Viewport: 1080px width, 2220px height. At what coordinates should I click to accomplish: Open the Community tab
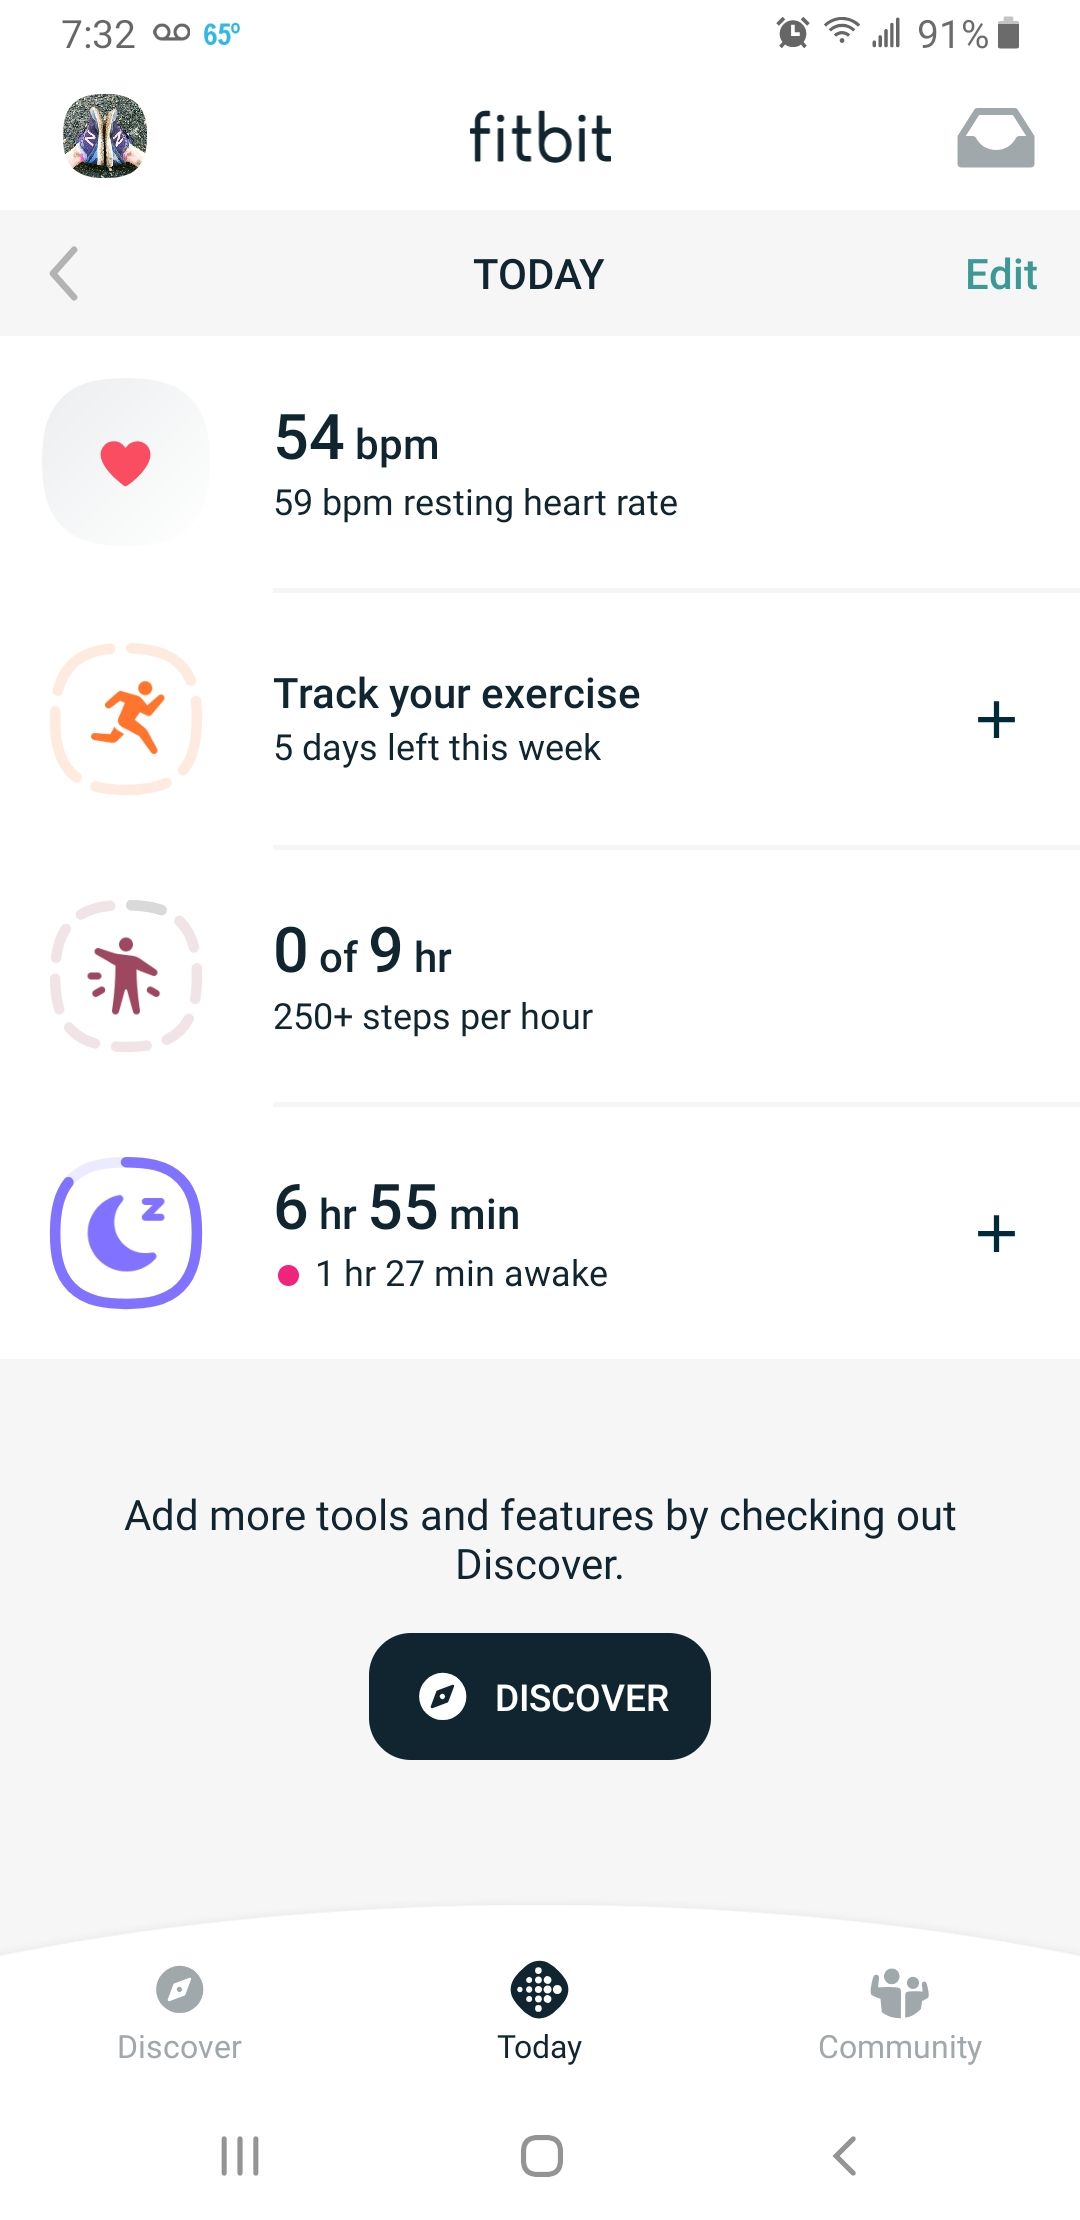900,2012
